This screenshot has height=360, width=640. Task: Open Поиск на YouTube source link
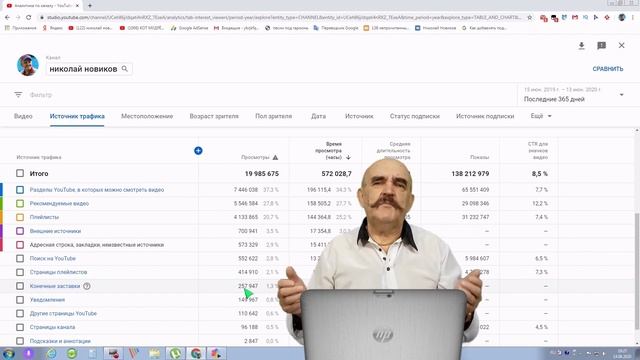coord(53,258)
